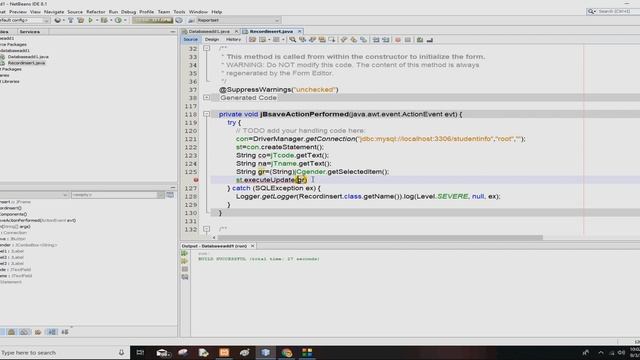This screenshot has width=640, height=360.
Task: Click the search magnifier icon at top right
Action: 591,11
